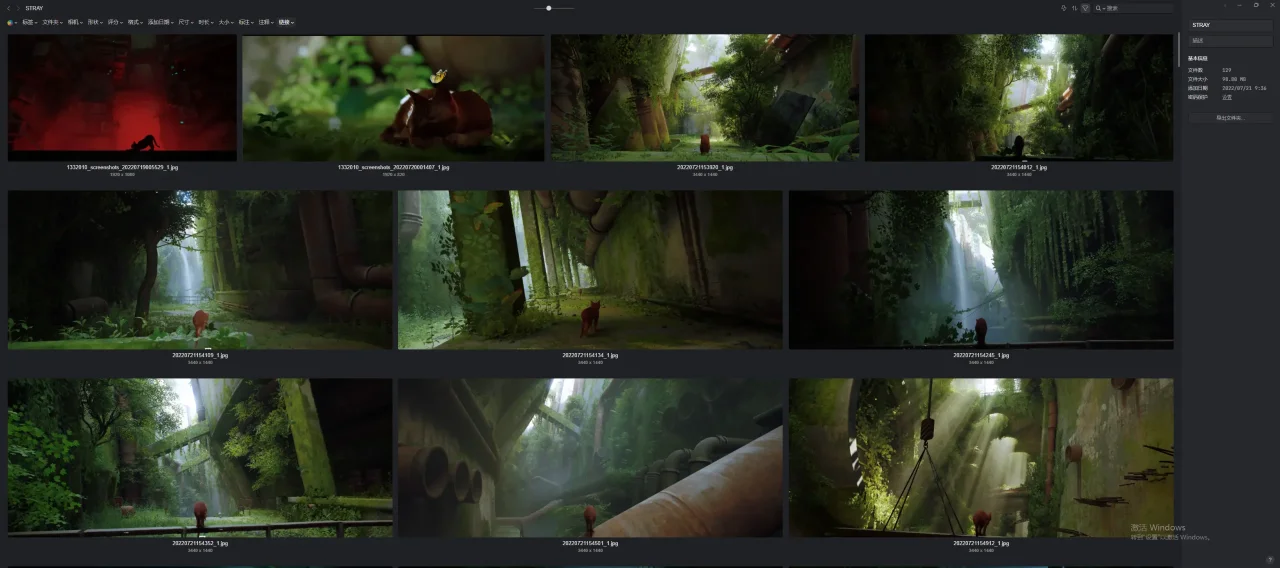The image size is (1280, 568).
Task: Open the 形状 filter dropdown
Action: [x=95, y=22]
